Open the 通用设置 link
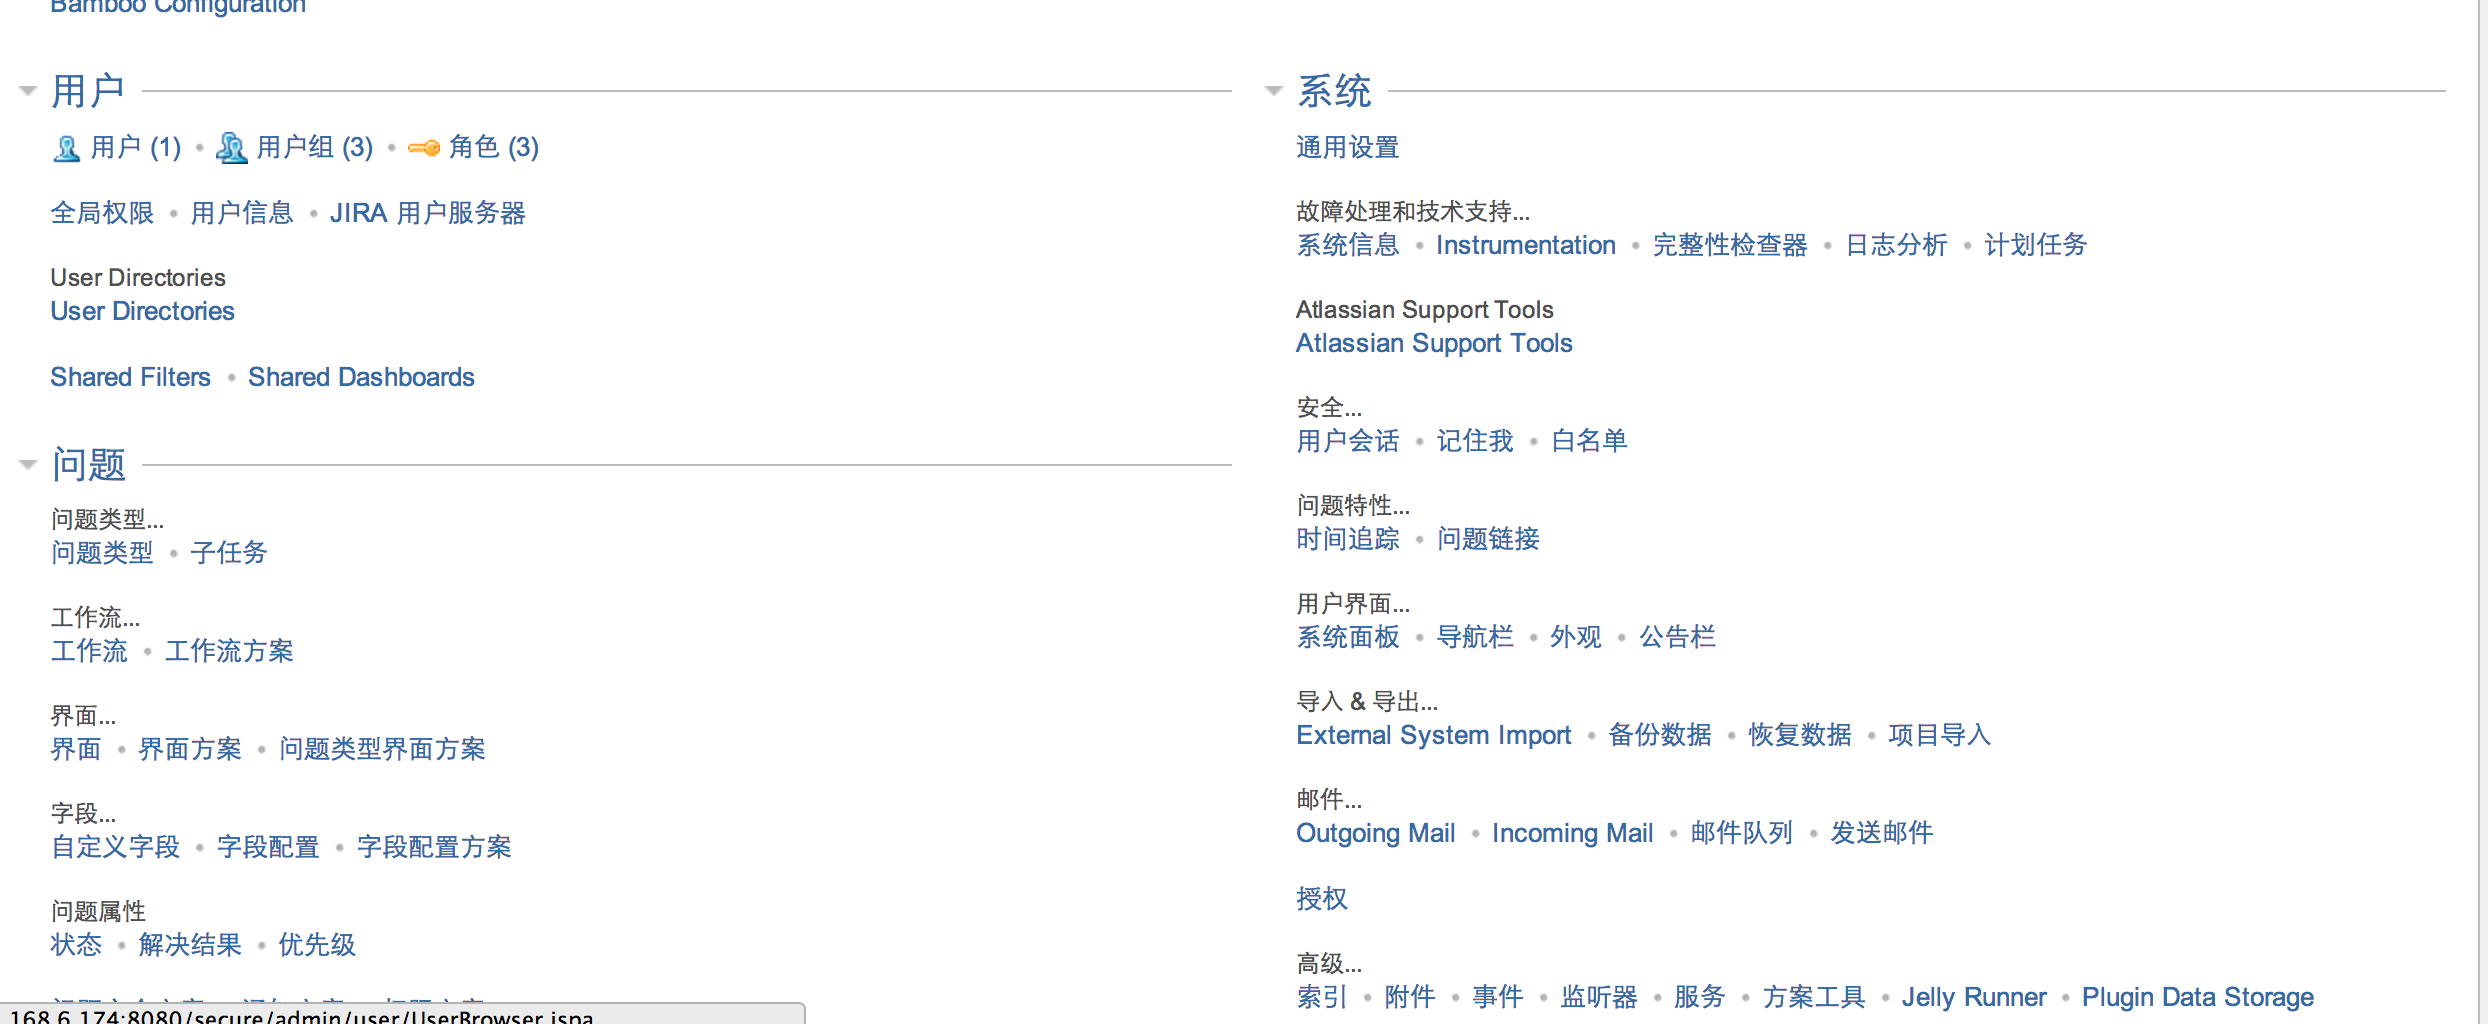This screenshot has width=2488, height=1024. pyautogui.click(x=1347, y=147)
